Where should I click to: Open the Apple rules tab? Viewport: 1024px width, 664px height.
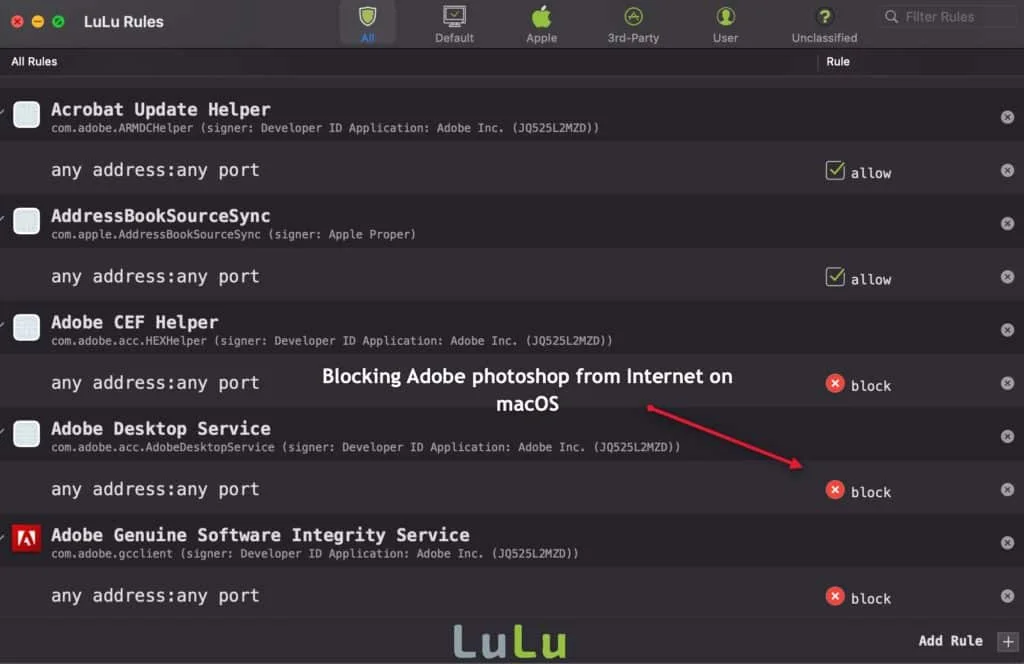[541, 24]
